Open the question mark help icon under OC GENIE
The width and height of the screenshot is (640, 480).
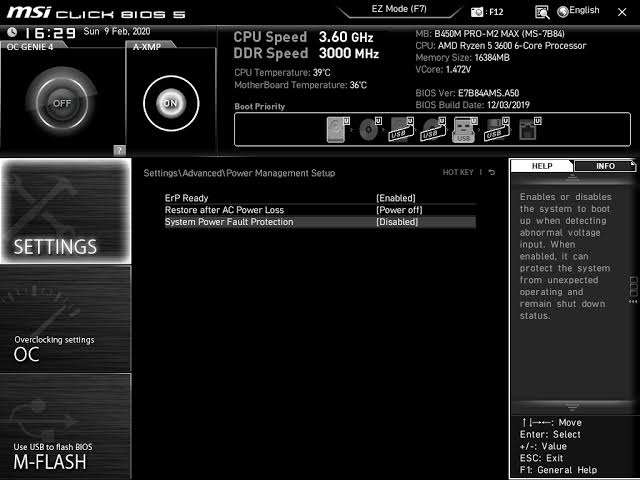(x=119, y=150)
